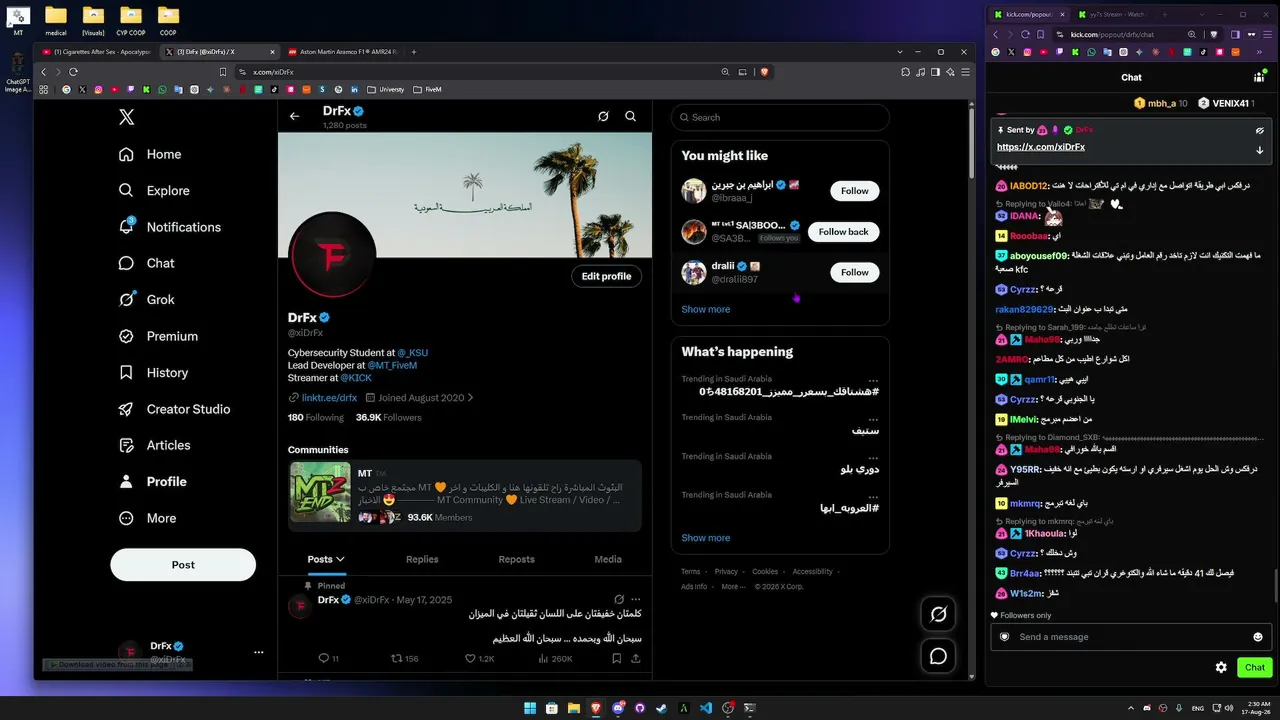Open Articles in X sidebar
This screenshot has height=720, width=1280.
155,445
